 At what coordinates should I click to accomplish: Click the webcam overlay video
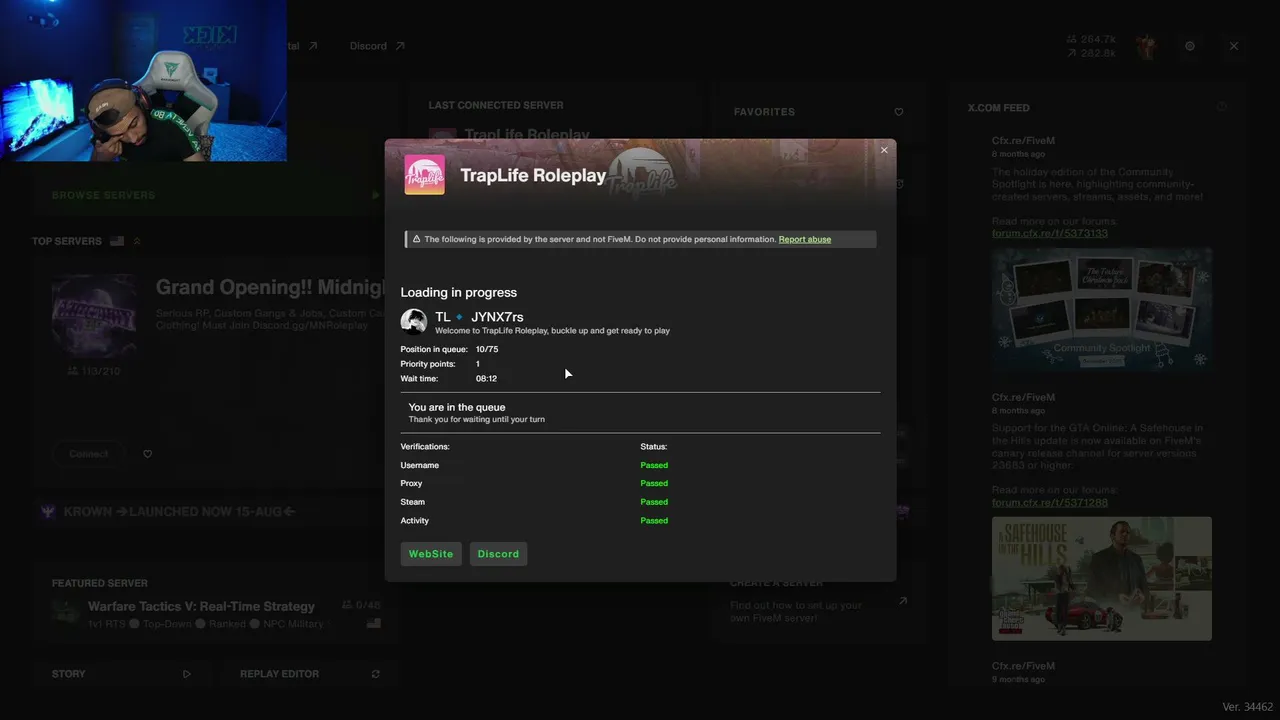tap(143, 80)
